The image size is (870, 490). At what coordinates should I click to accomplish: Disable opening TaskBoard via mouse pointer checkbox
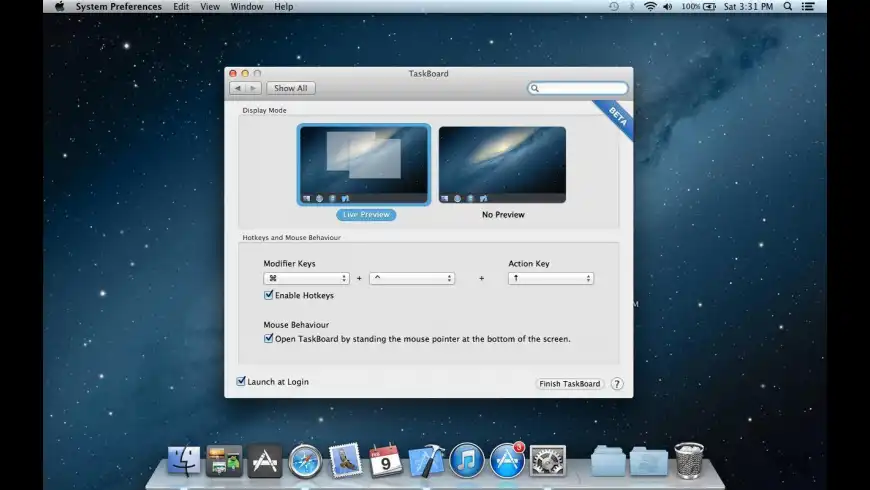[269, 338]
